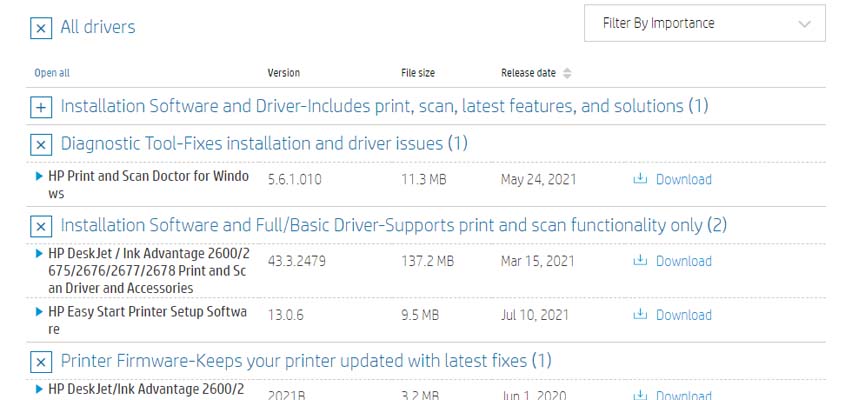Click the 'All drivers' heading text
The width and height of the screenshot is (850, 400).
click(98, 27)
